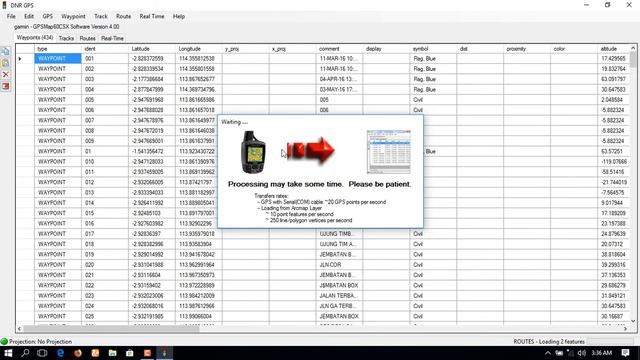Click the 'comment' column header
Viewport: 640px width, 360px height.
(339, 49)
